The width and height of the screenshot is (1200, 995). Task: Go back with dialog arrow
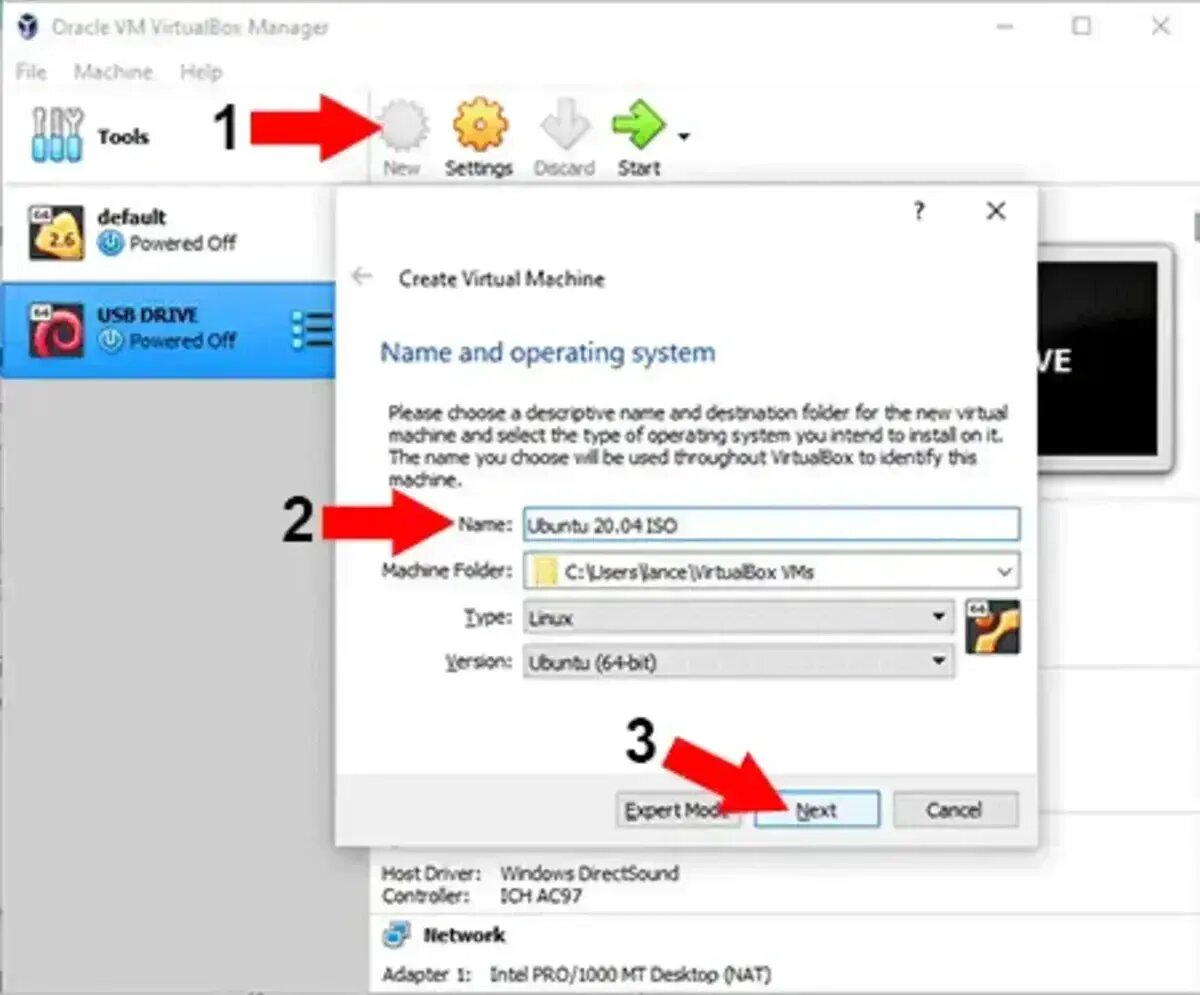click(362, 277)
